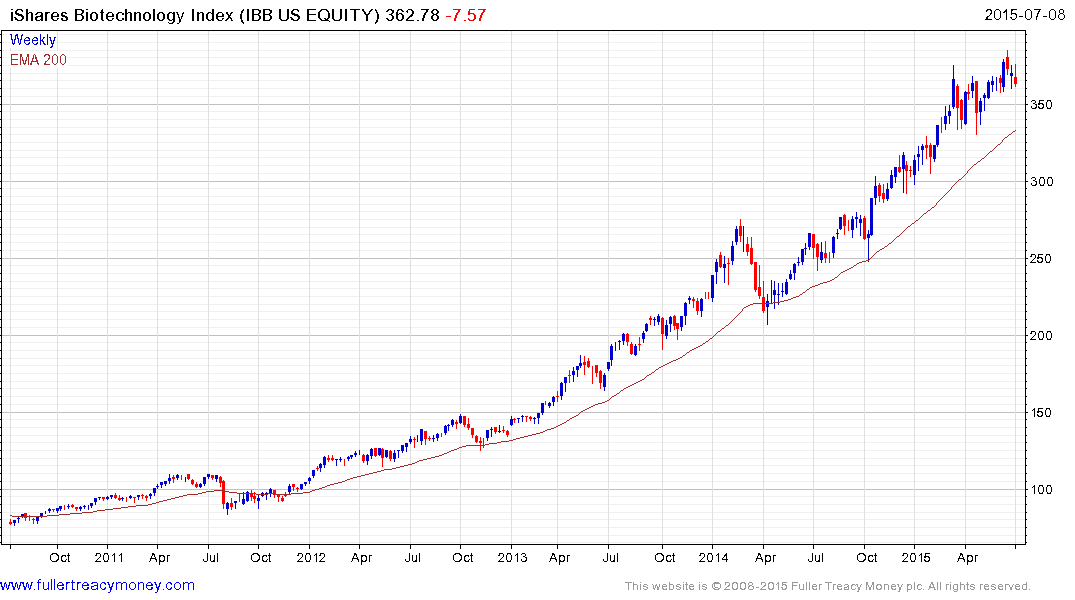Click the 250 price axis label
This screenshot has width=1075, height=600.
pyautogui.click(x=1041, y=259)
